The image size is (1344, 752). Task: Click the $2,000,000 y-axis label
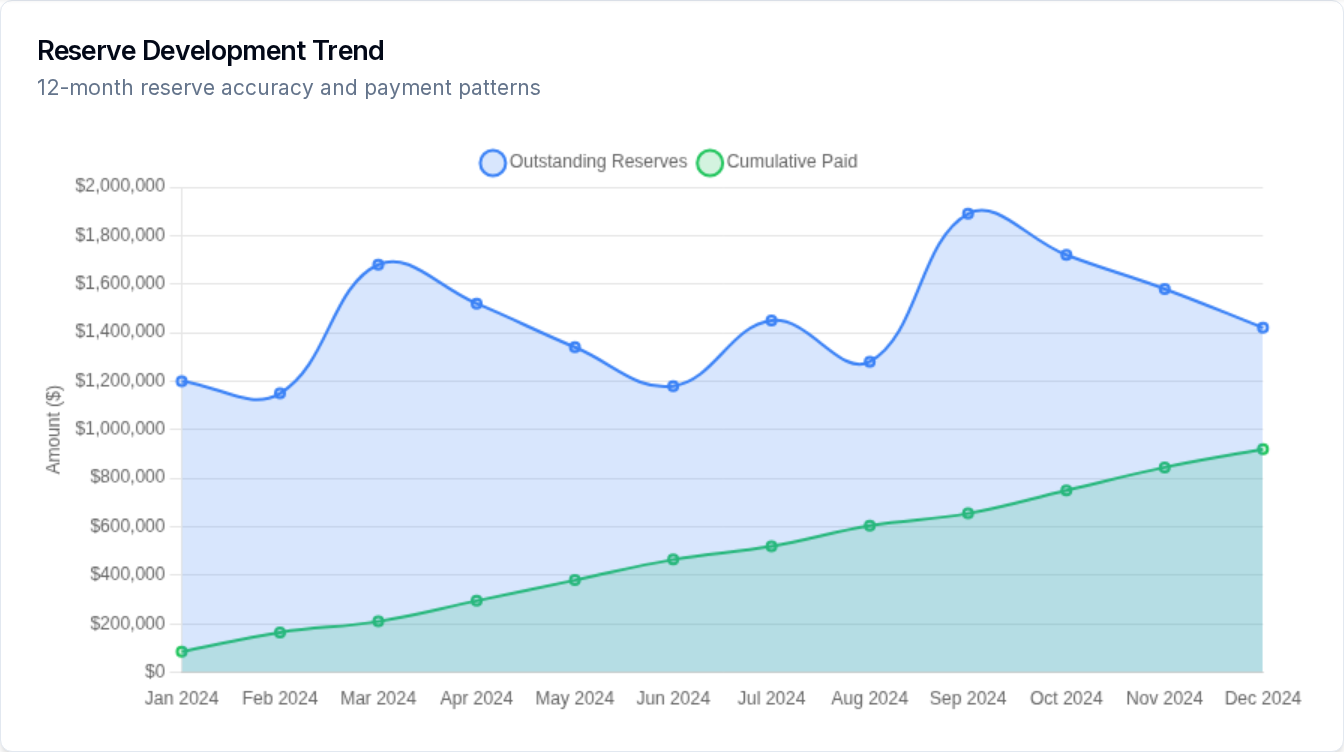point(120,187)
